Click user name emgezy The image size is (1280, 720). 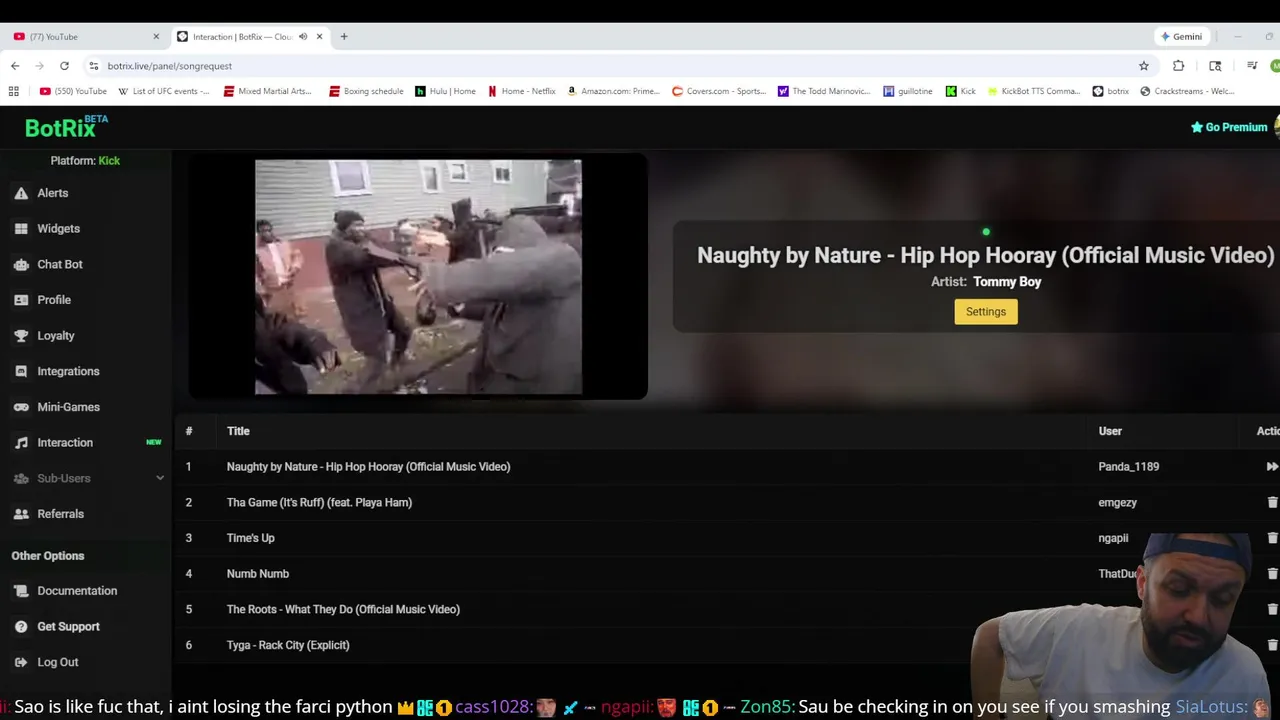pos(1118,503)
